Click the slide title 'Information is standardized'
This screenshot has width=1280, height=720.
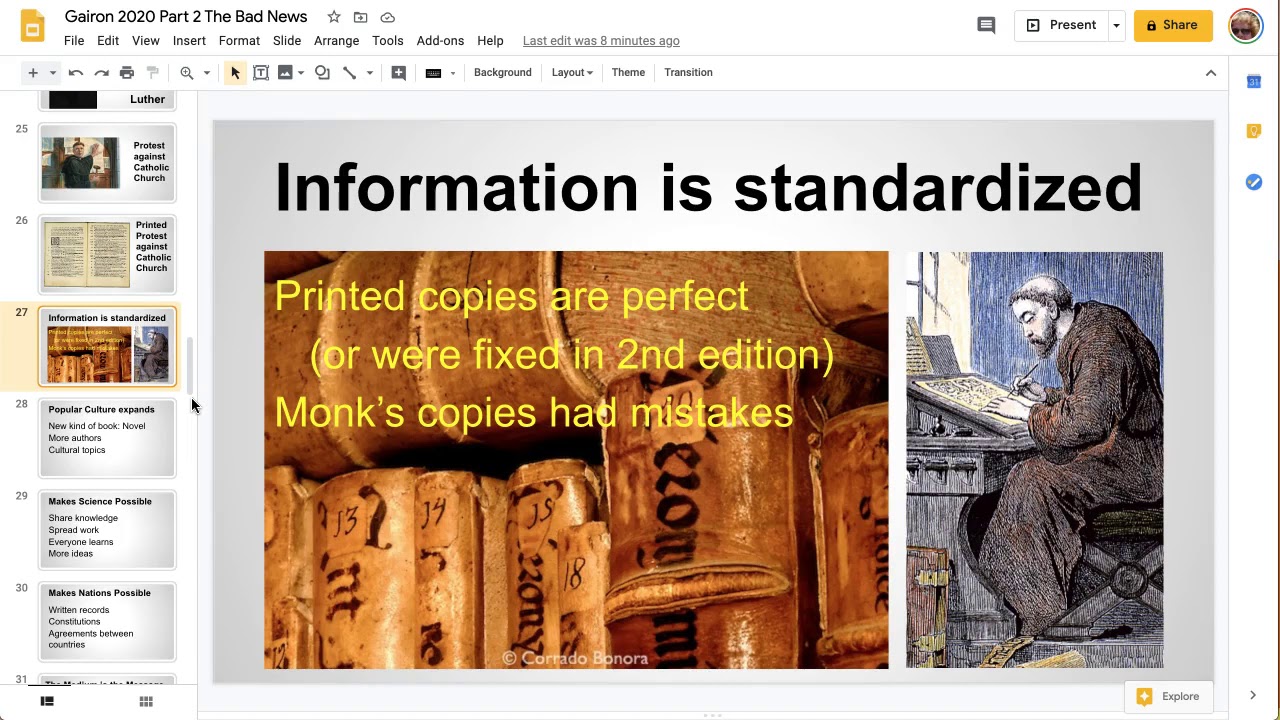(708, 187)
